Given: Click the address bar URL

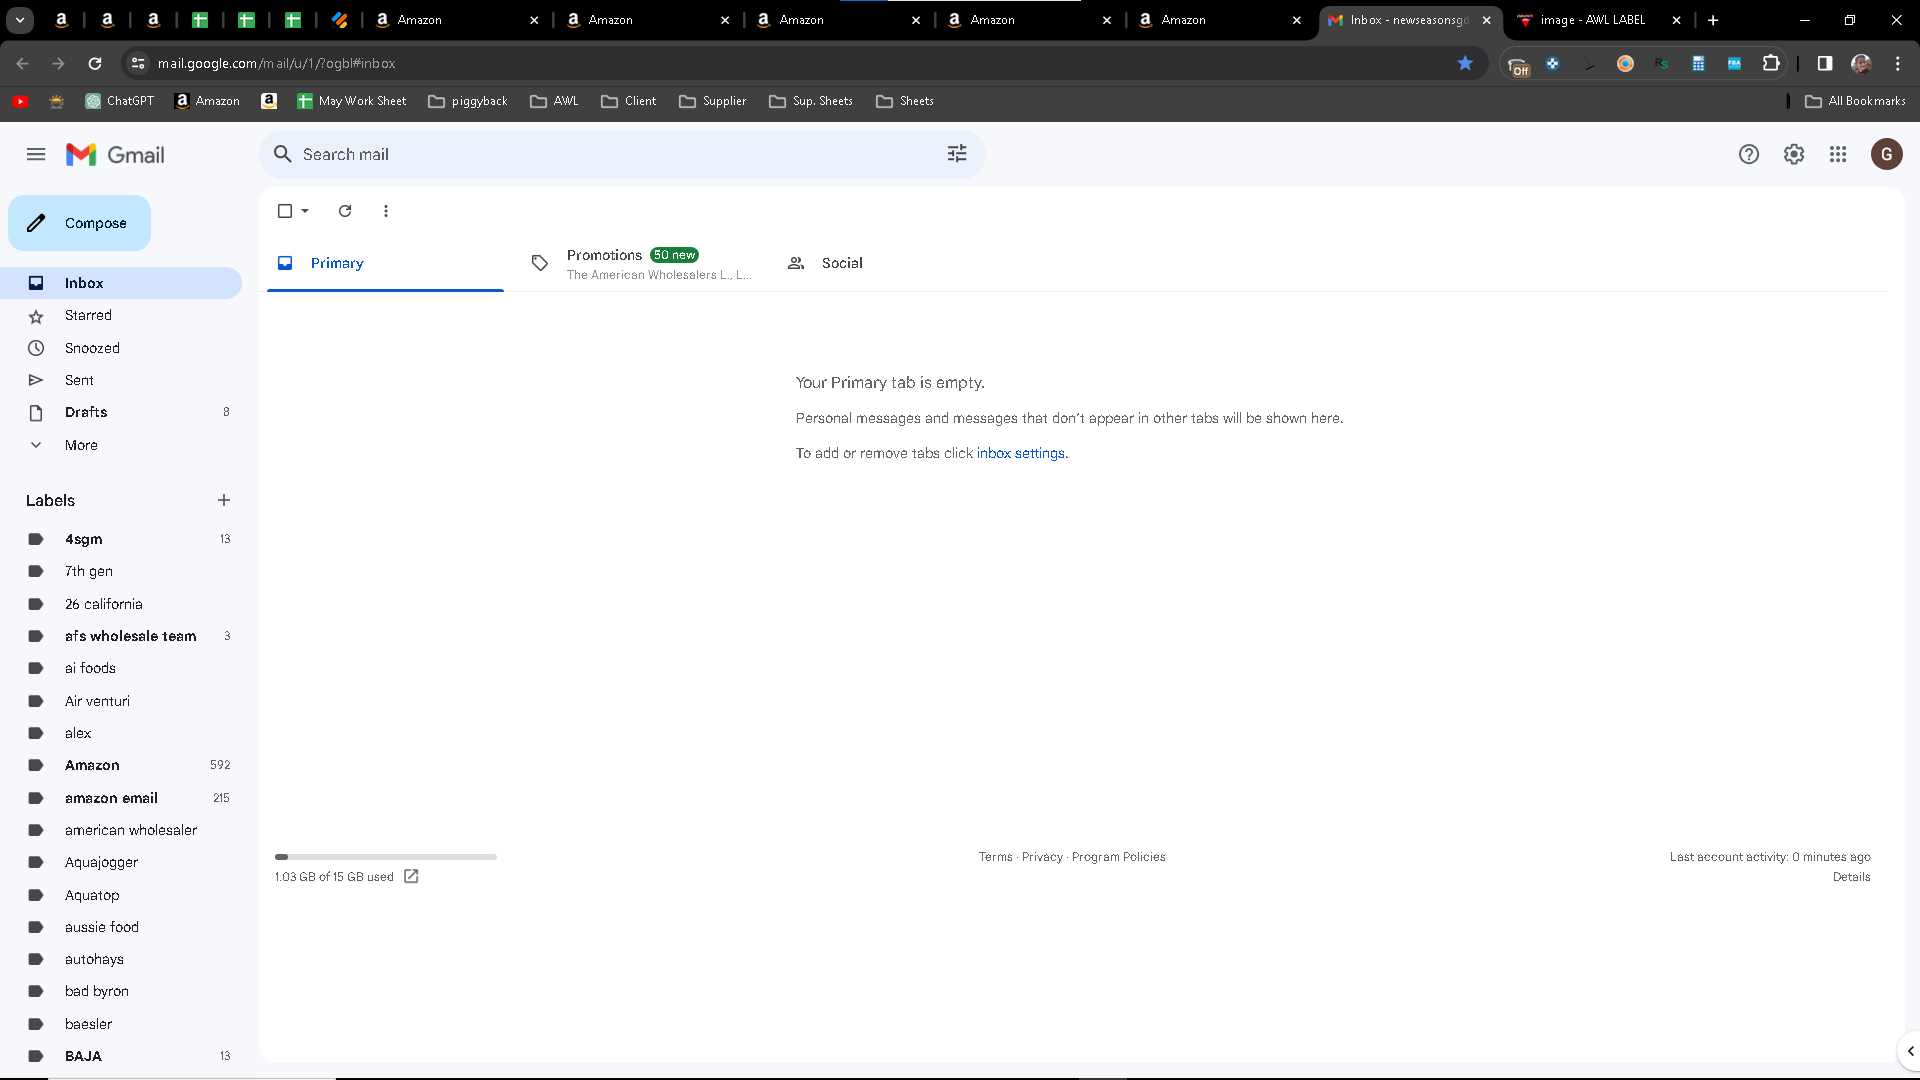Looking at the screenshot, I should point(277,63).
